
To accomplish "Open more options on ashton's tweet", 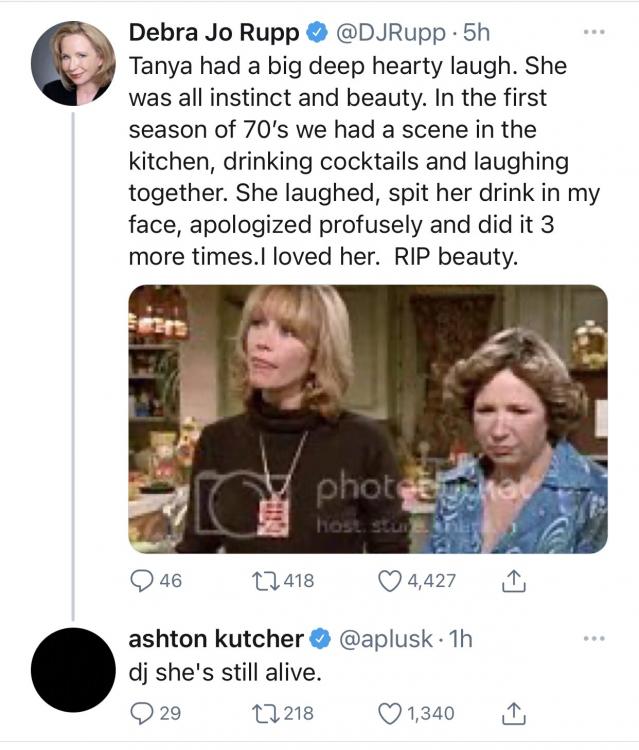I will [596, 638].
